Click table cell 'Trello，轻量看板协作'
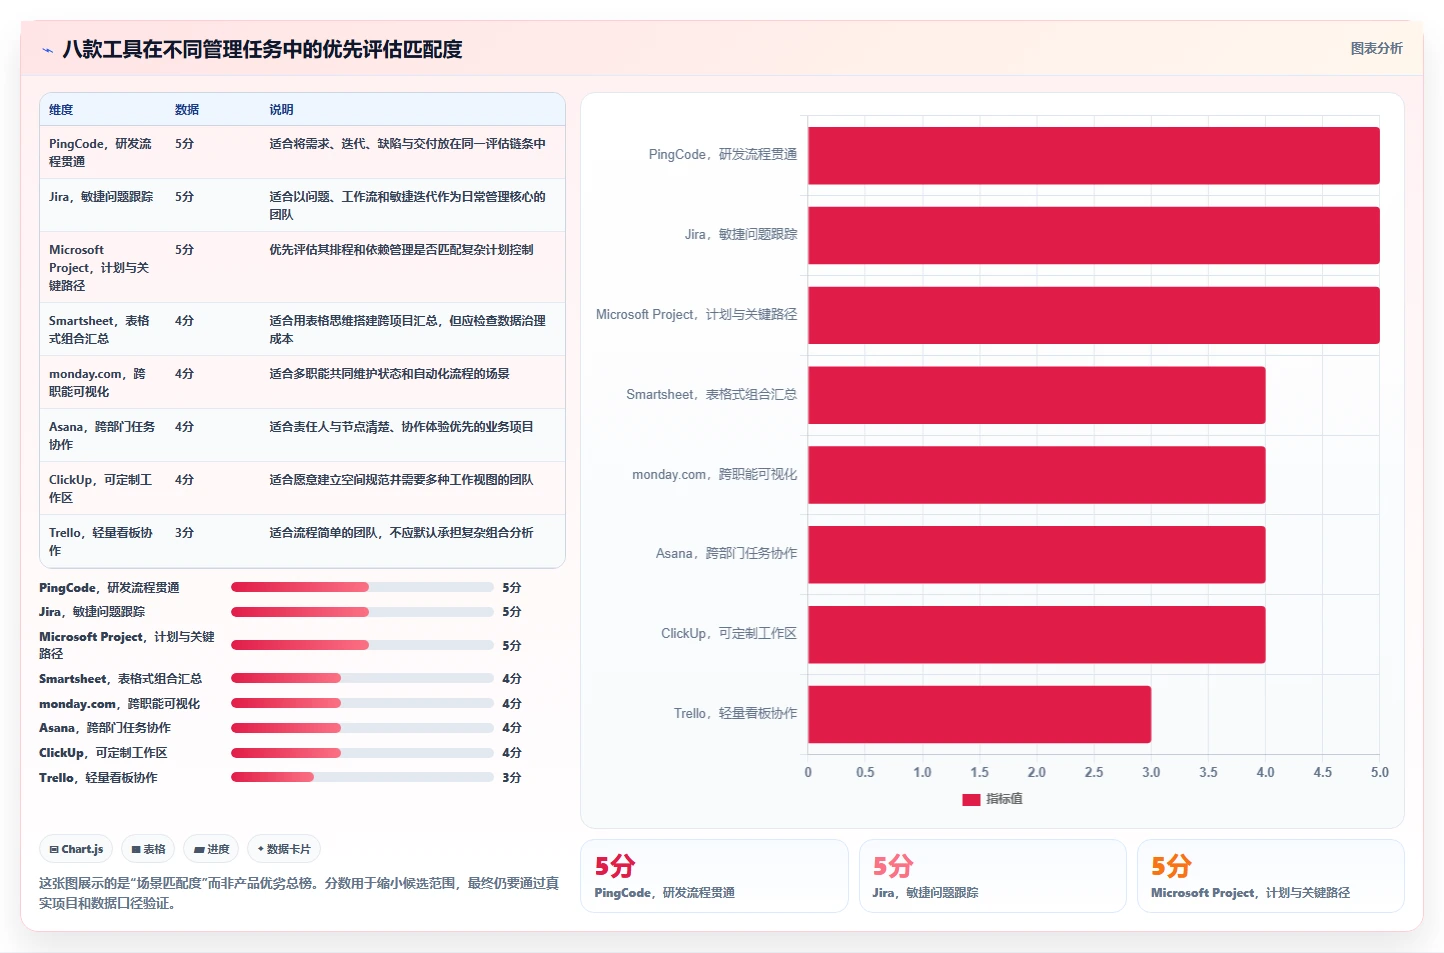1444x953 pixels. (x=101, y=541)
